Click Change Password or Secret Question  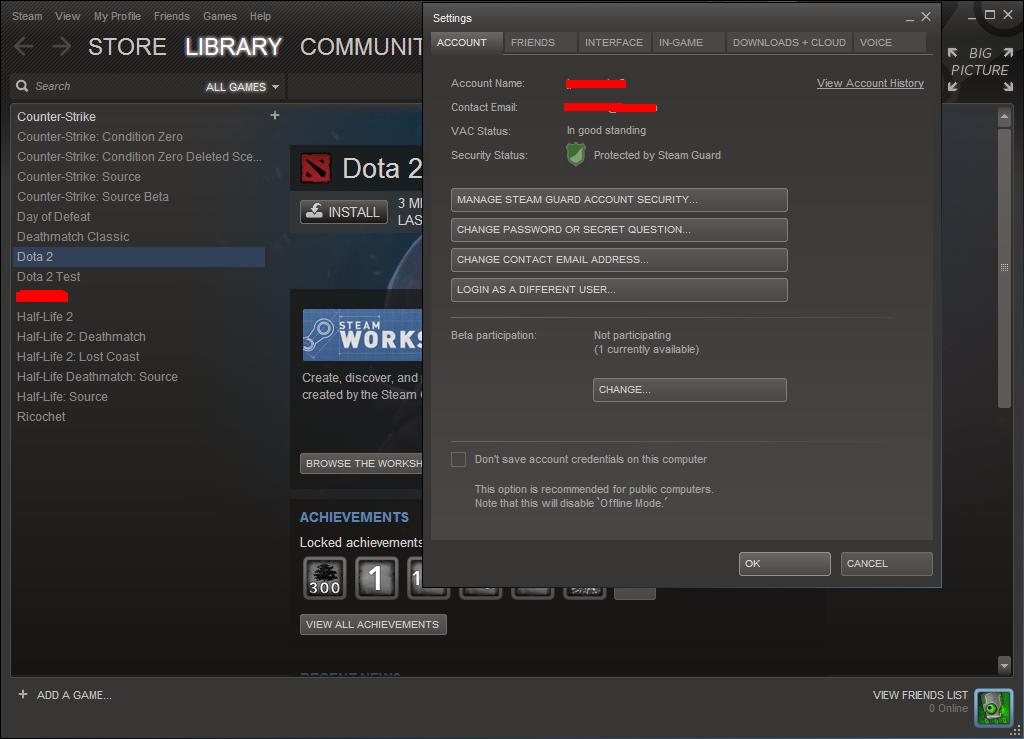pos(619,230)
